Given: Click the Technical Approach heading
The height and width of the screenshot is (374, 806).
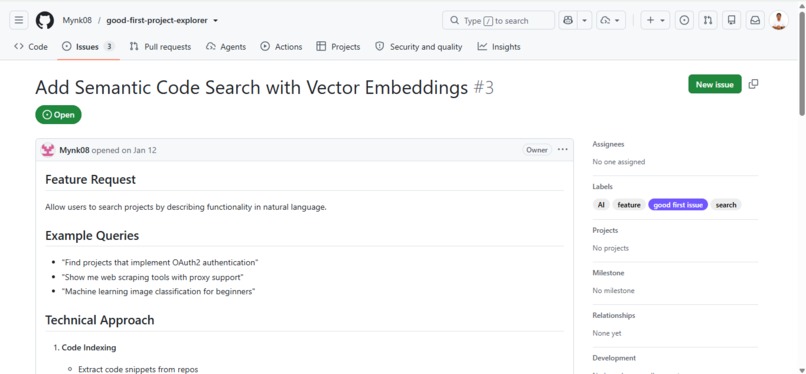Looking at the screenshot, I should tap(100, 320).
